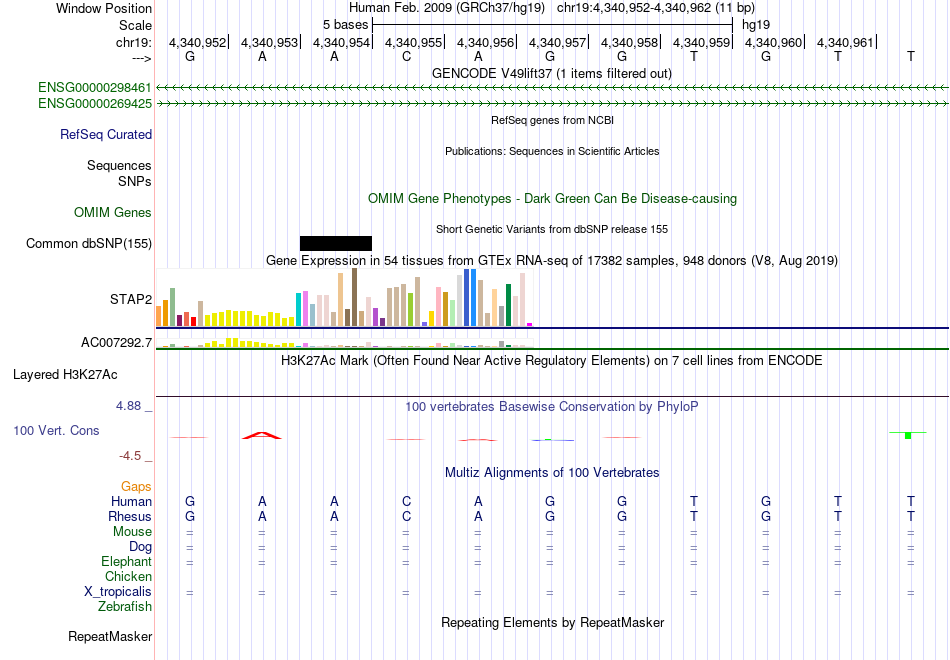The width and height of the screenshot is (950, 660).
Task: Click the ENSG00000269425 gene track label
Action: [x=95, y=104]
